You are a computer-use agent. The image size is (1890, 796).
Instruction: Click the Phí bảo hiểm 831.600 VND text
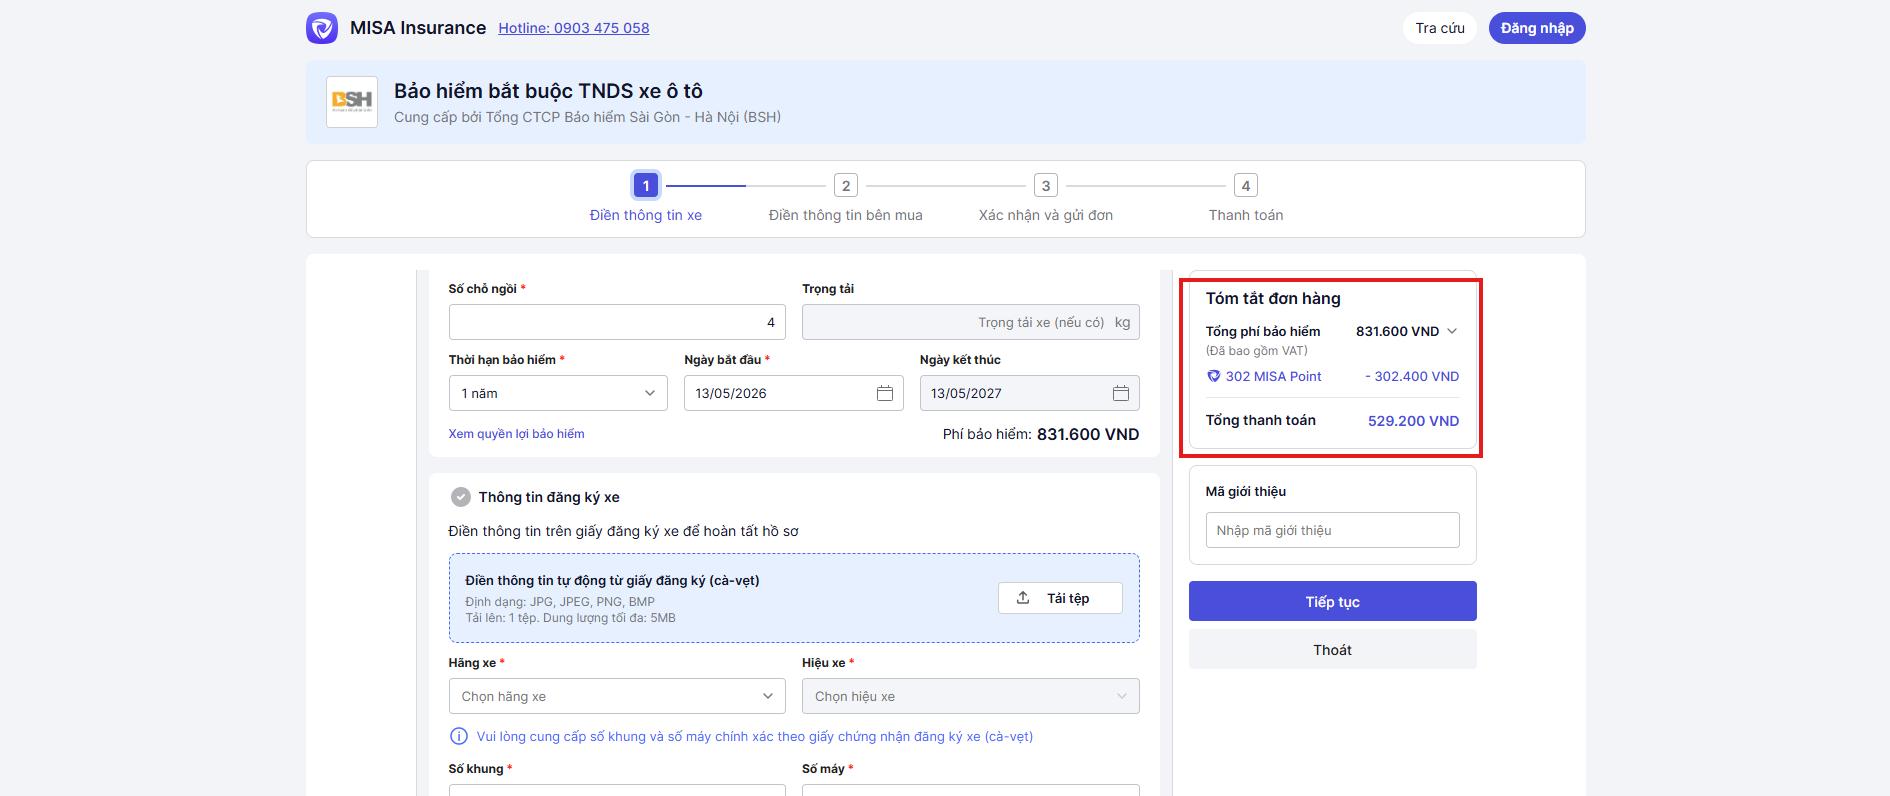click(1041, 434)
